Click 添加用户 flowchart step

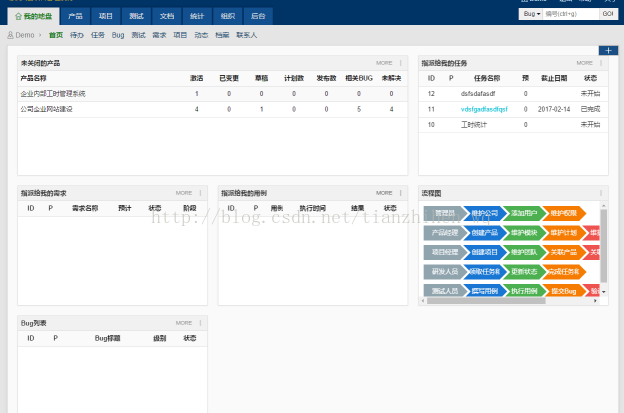[x=524, y=213]
